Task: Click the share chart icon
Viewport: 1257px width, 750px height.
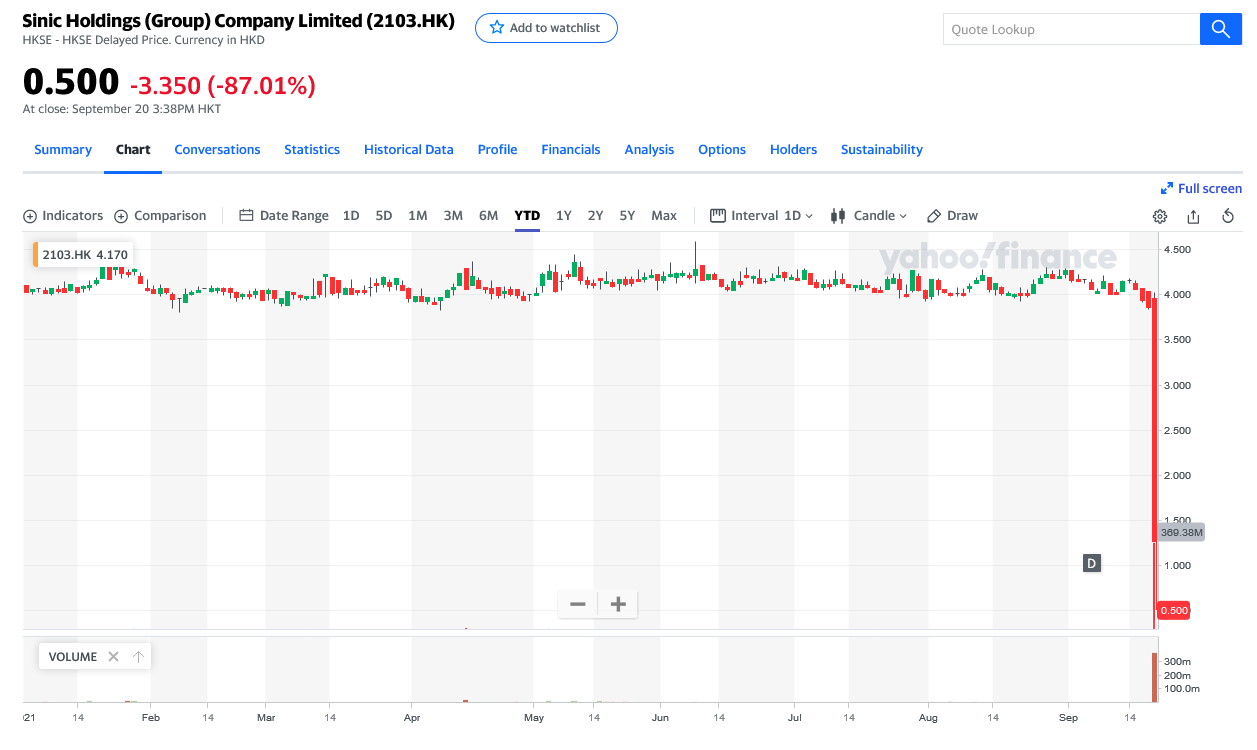Action: point(1193,216)
